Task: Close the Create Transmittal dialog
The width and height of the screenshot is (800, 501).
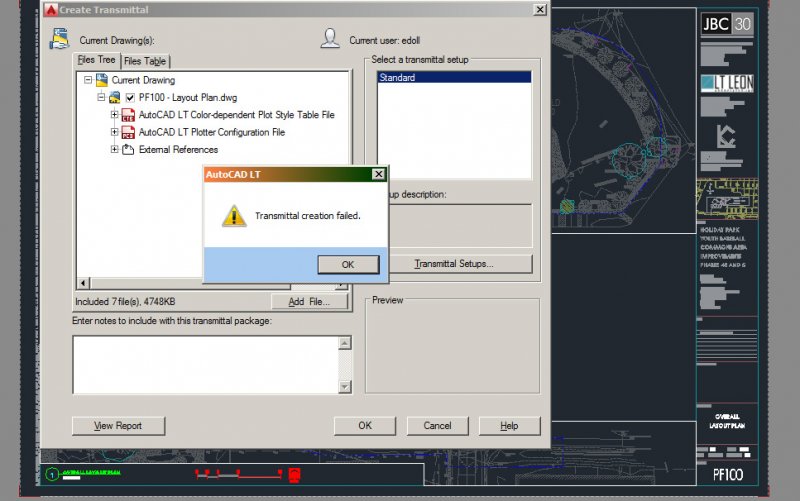Action: 540,10
